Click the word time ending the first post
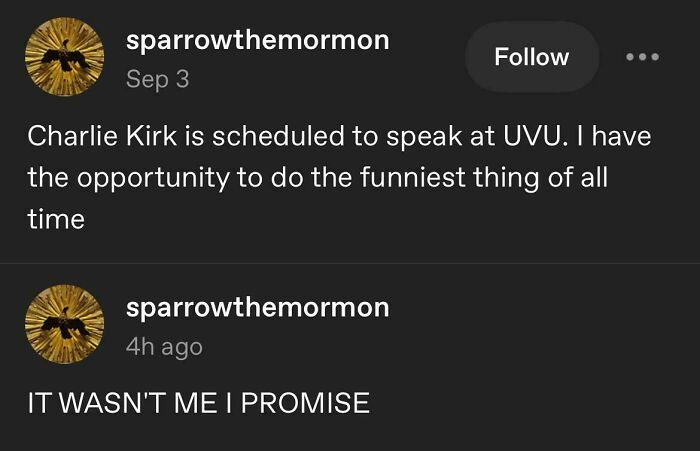 (x=55, y=220)
